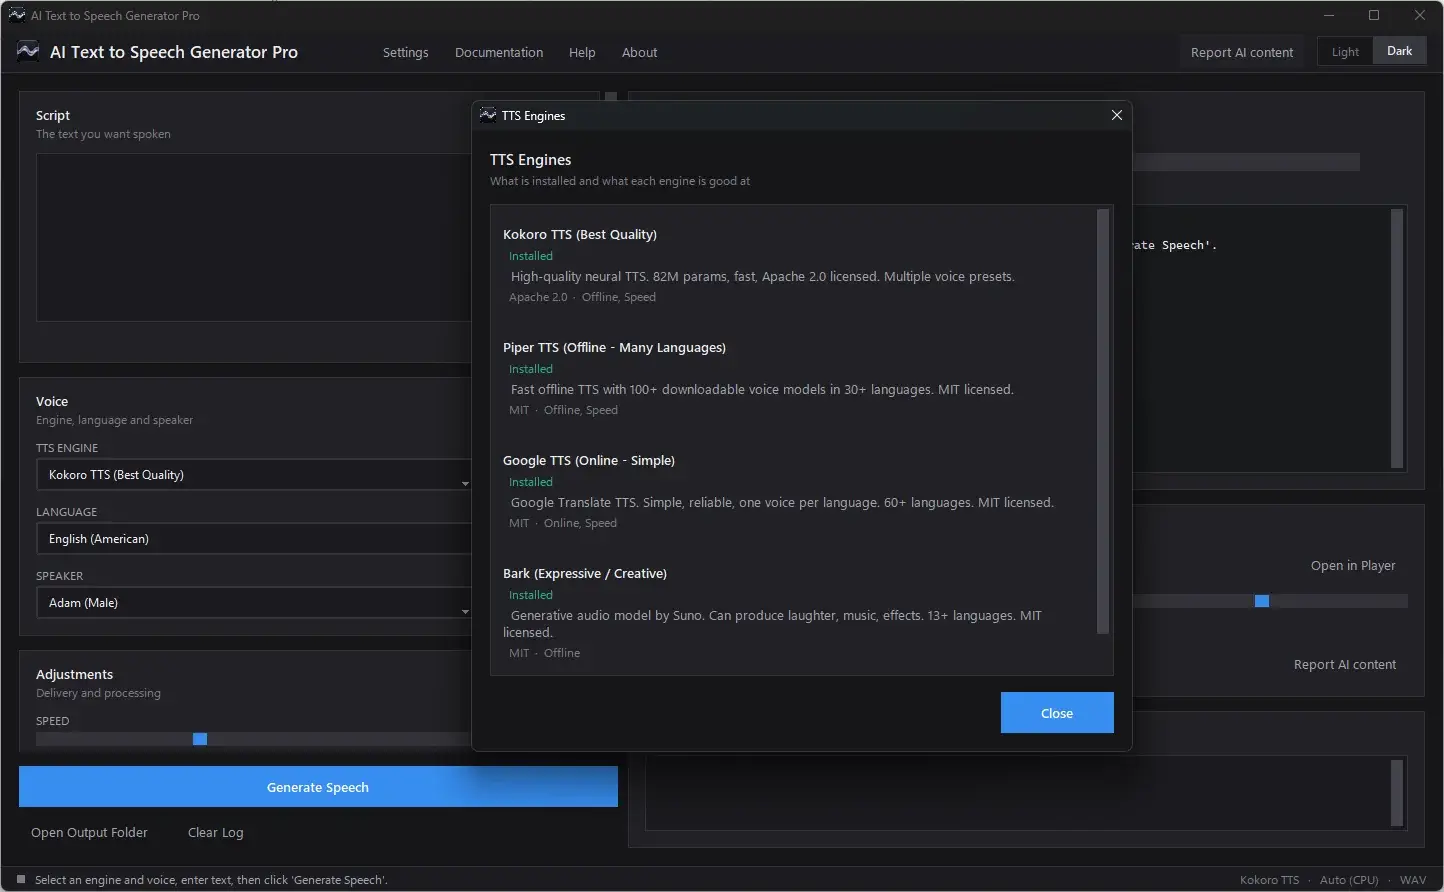Screen dimensions: 1444x892
Task: Open the Settings menu
Action: [405, 52]
